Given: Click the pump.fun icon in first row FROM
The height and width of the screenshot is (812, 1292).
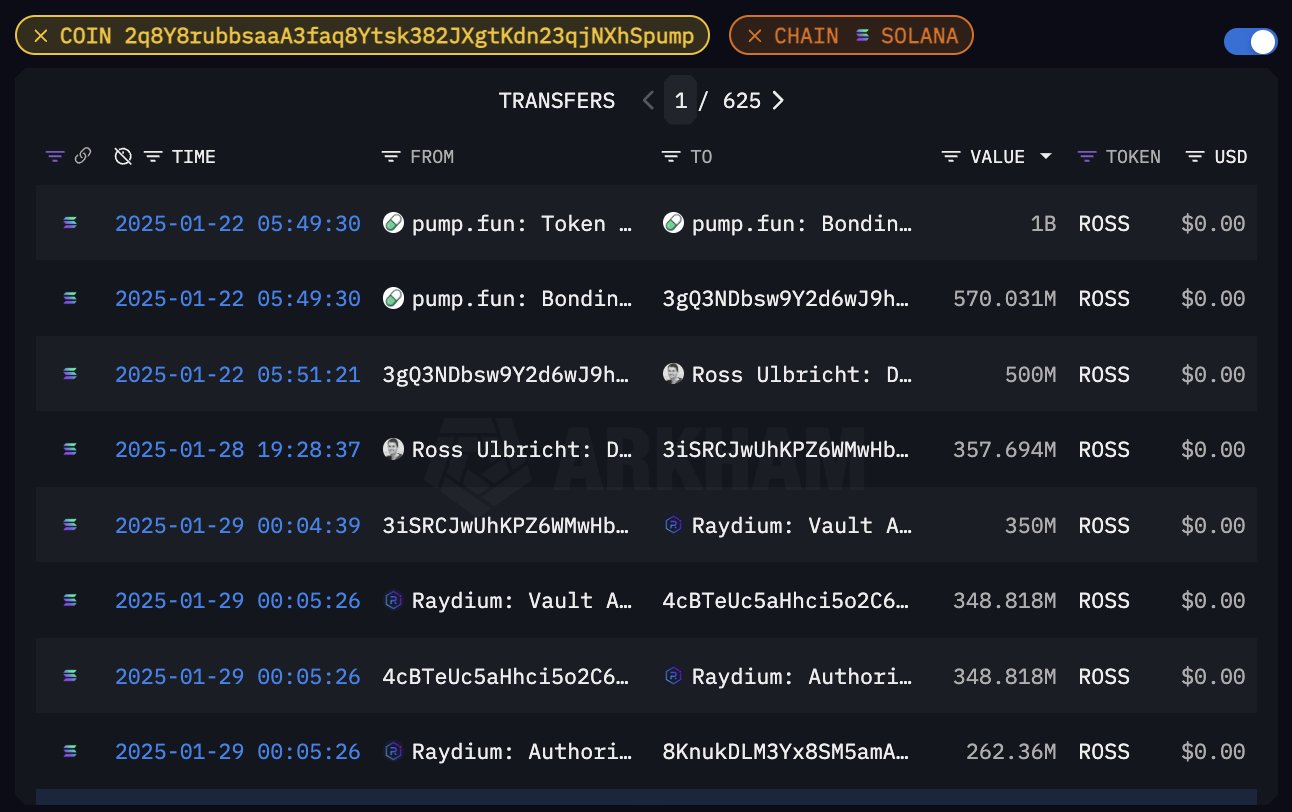Looking at the screenshot, I should pyautogui.click(x=393, y=223).
